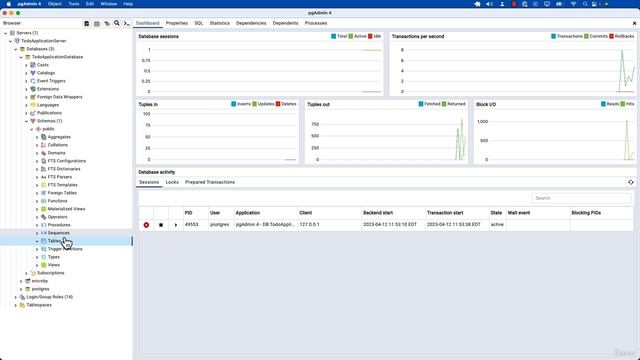Switch to Prepared Transactions tab
This screenshot has width=640, height=360.
[x=210, y=182]
